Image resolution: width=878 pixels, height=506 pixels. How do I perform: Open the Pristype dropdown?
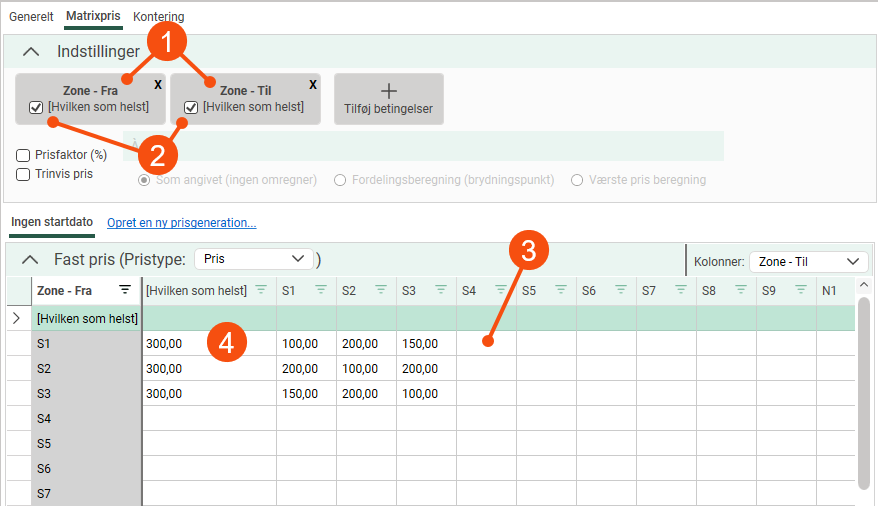[x=253, y=259]
